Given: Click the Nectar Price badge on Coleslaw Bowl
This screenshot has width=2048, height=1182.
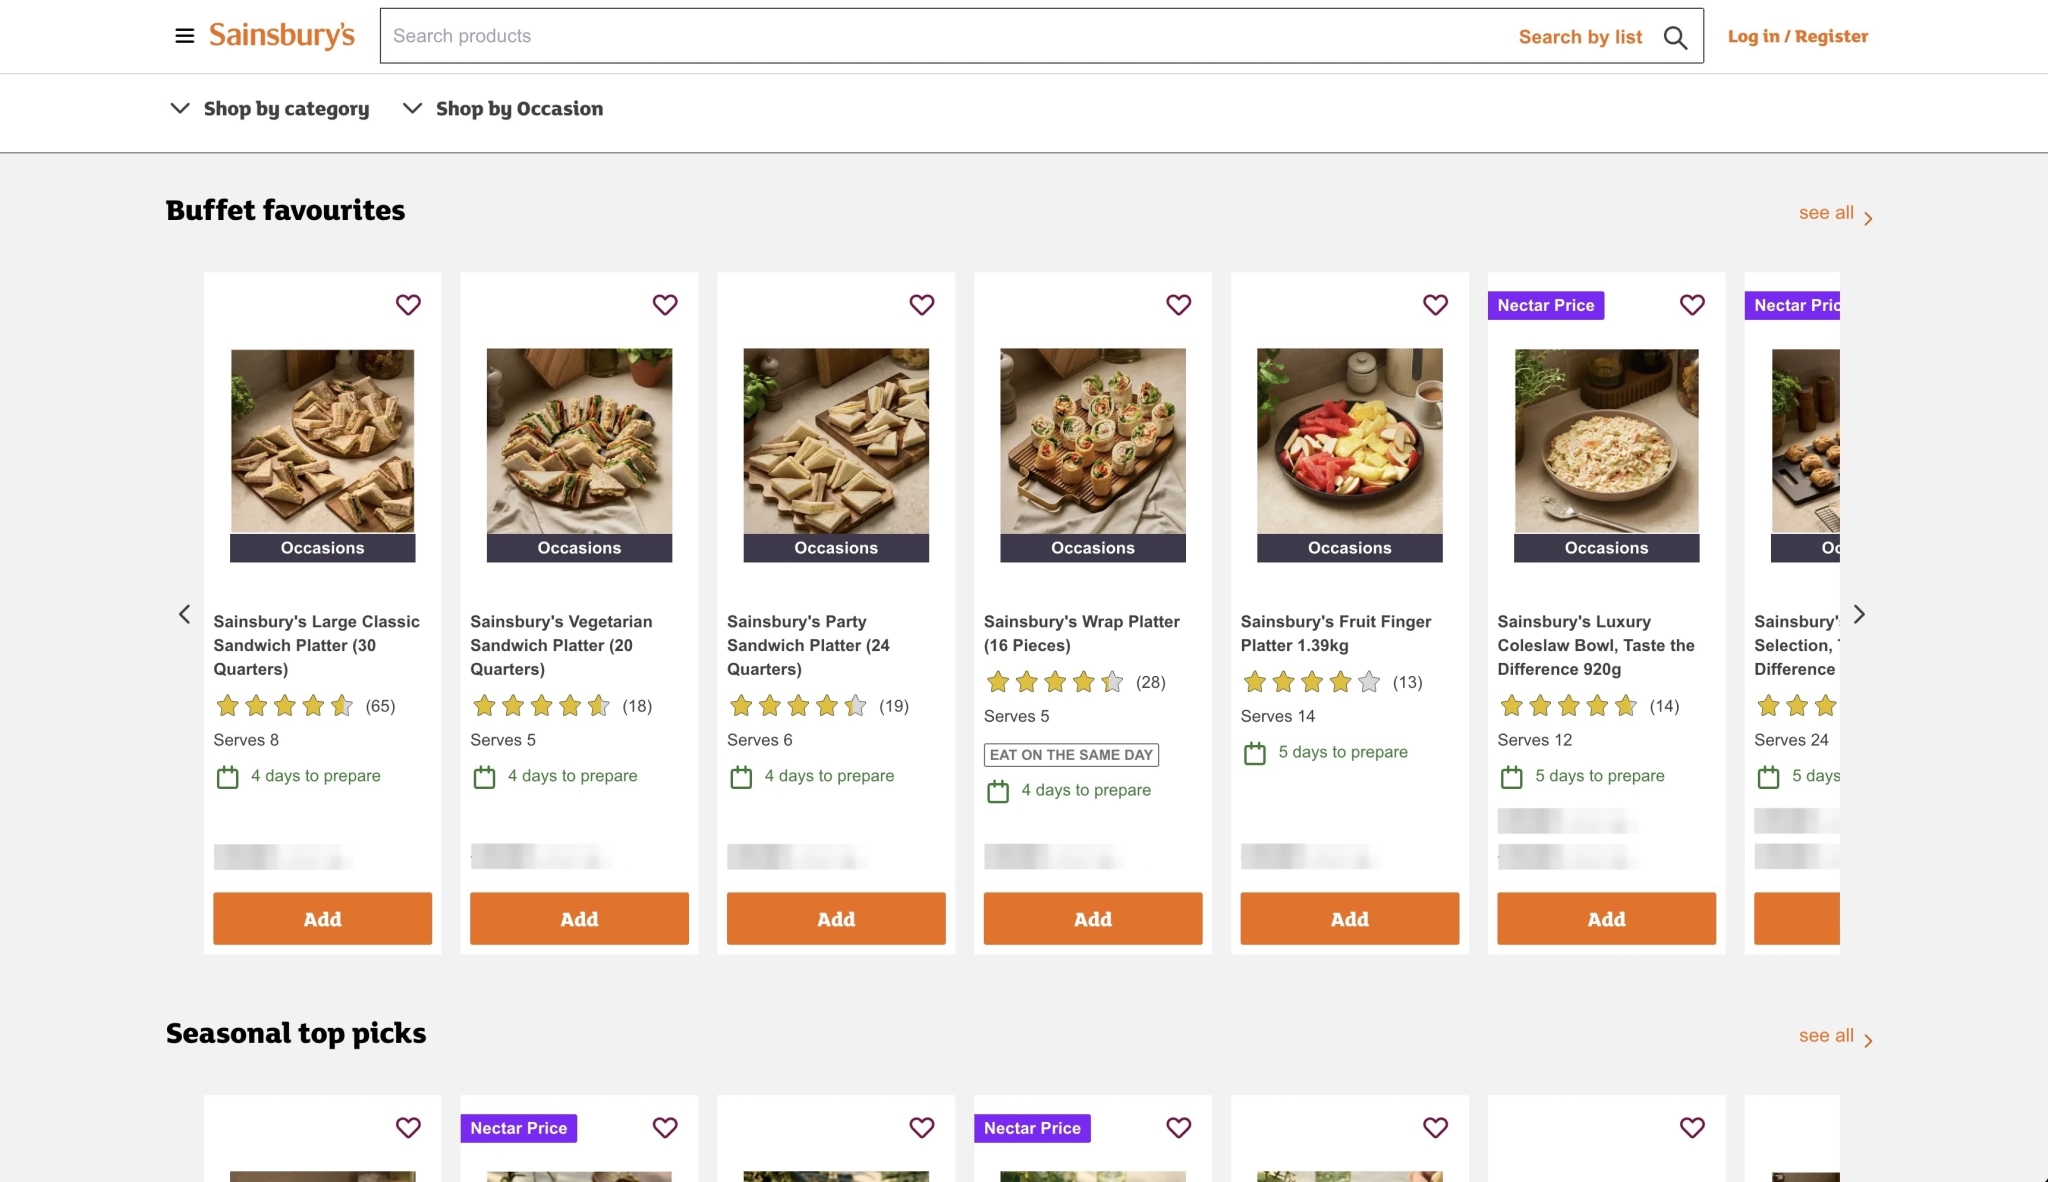Looking at the screenshot, I should (1544, 305).
